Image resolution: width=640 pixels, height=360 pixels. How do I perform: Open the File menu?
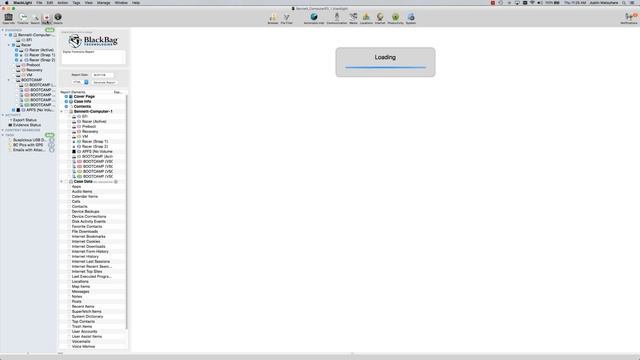pyautogui.click(x=39, y=3)
